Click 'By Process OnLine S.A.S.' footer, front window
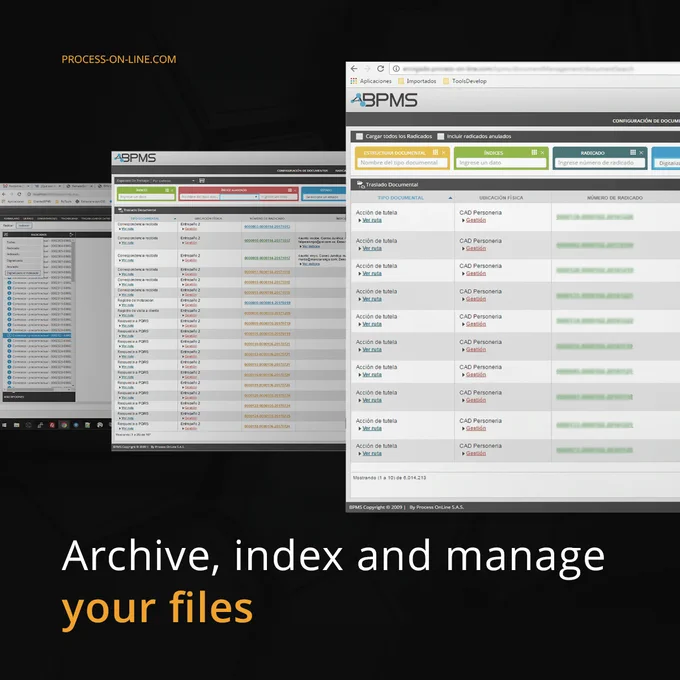Viewport: 680px width, 680px height. pyautogui.click(x=437, y=507)
